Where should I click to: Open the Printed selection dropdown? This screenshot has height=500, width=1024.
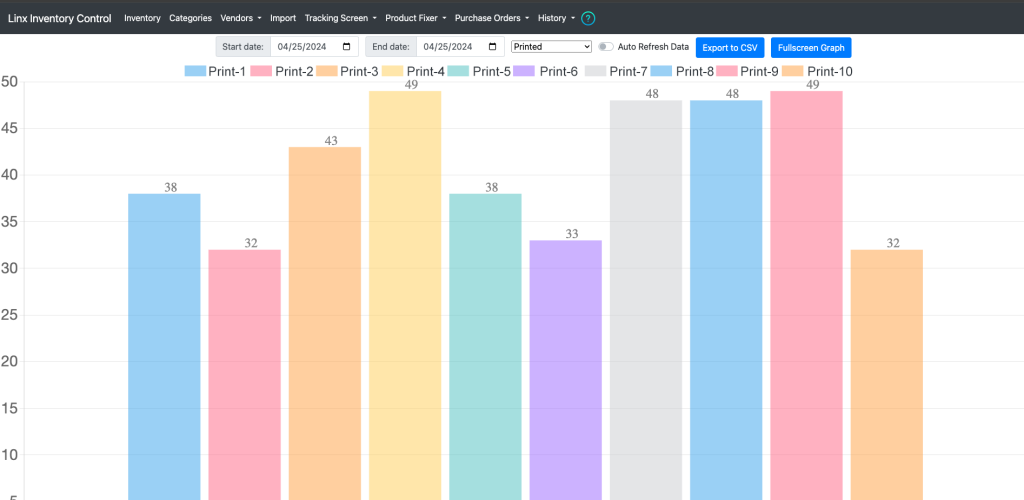[551, 47]
